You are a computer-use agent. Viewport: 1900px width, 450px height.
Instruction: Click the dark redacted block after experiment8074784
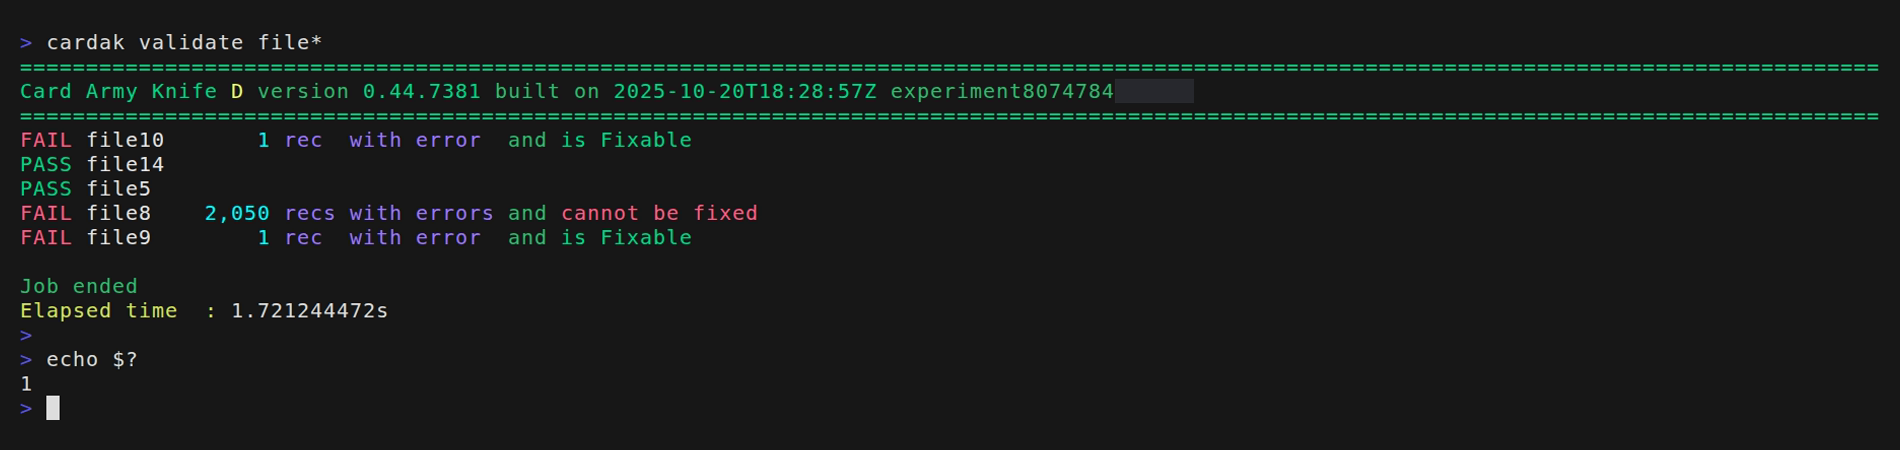(1154, 92)
